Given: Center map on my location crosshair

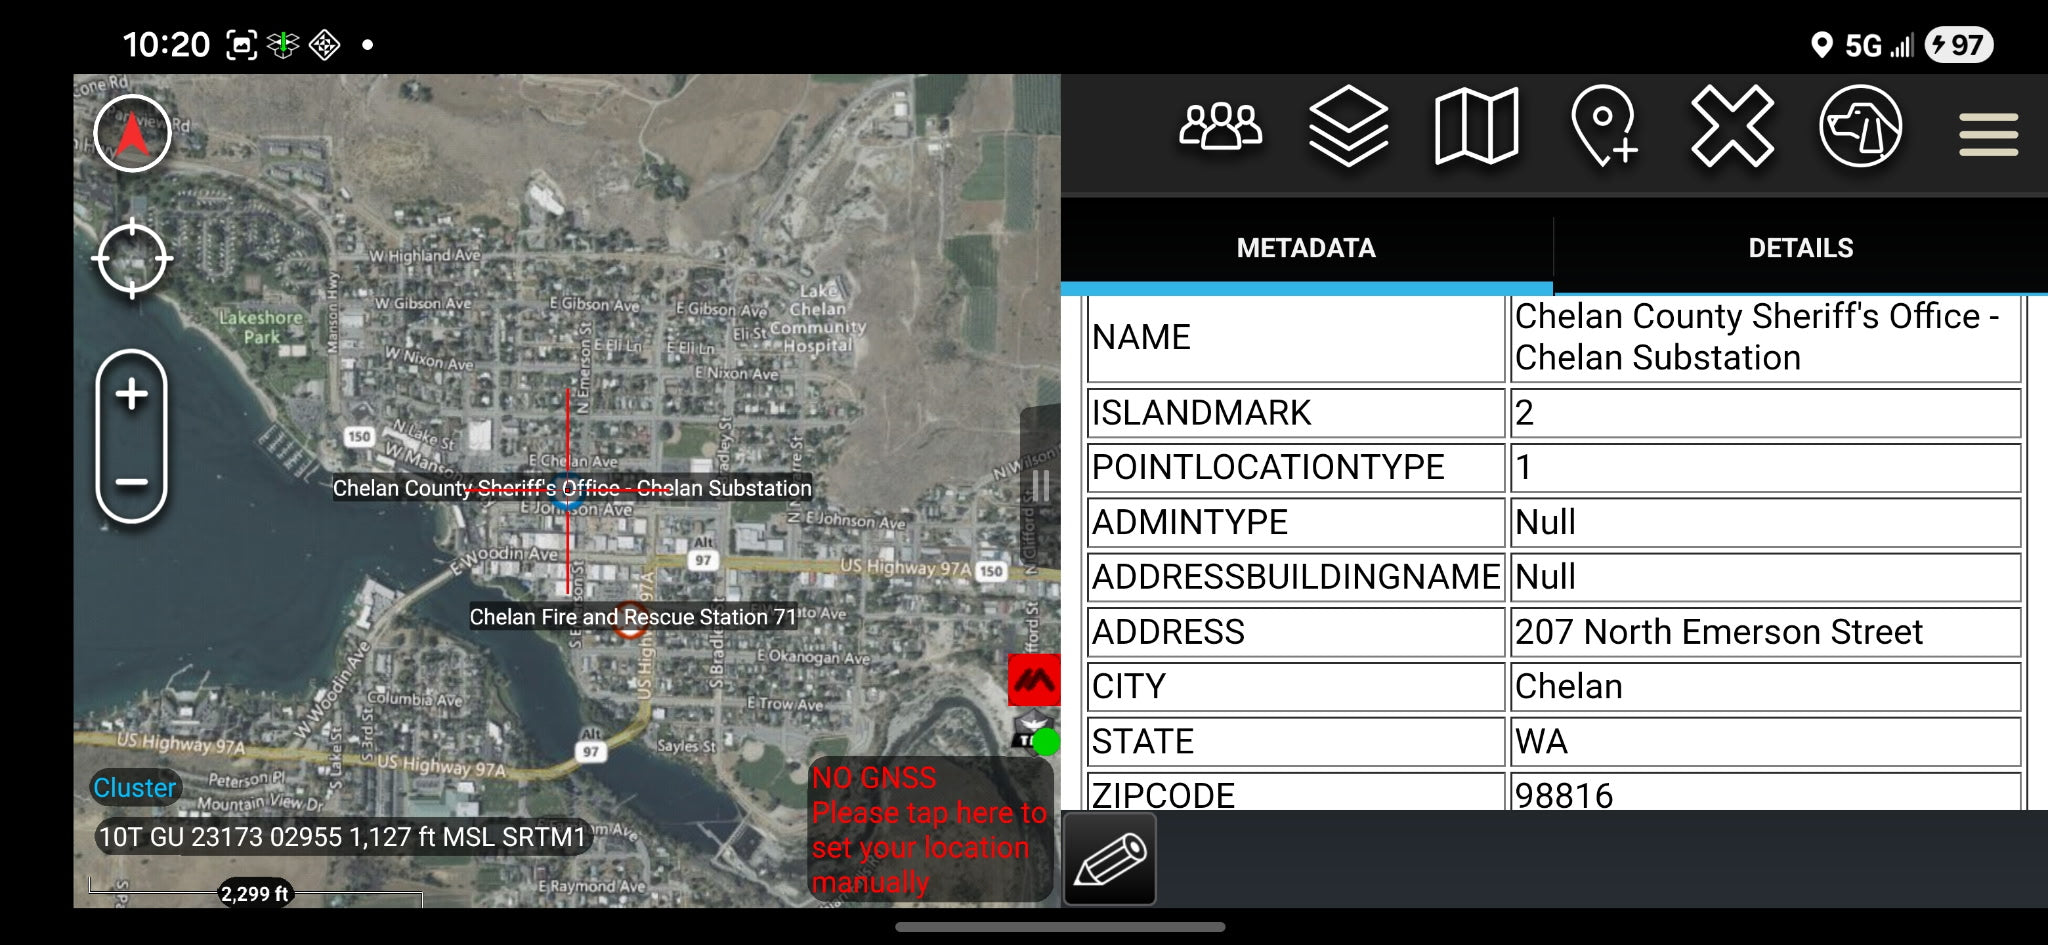Looking at the screenshot, I should tap(132, 258).
